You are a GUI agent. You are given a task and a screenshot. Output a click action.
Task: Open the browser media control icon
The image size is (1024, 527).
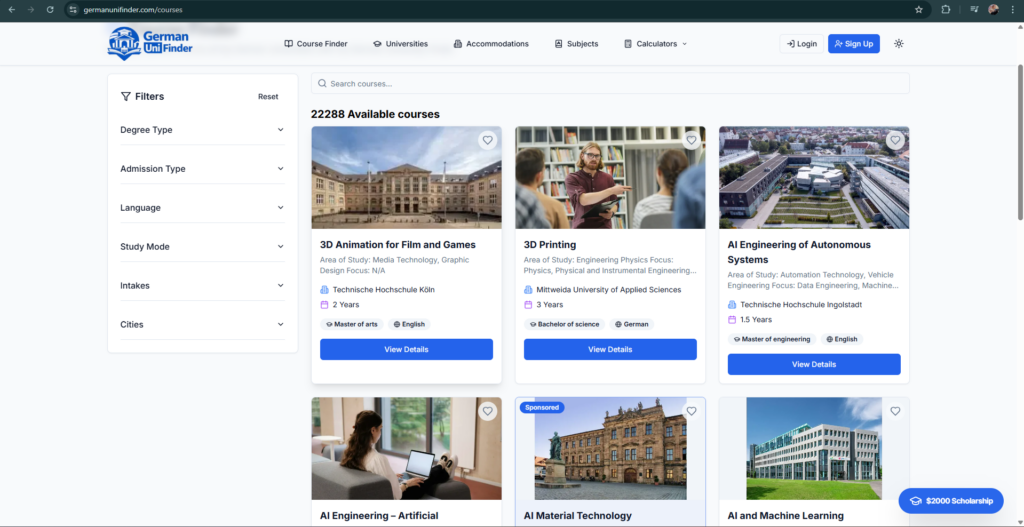(x=974, y=10)
